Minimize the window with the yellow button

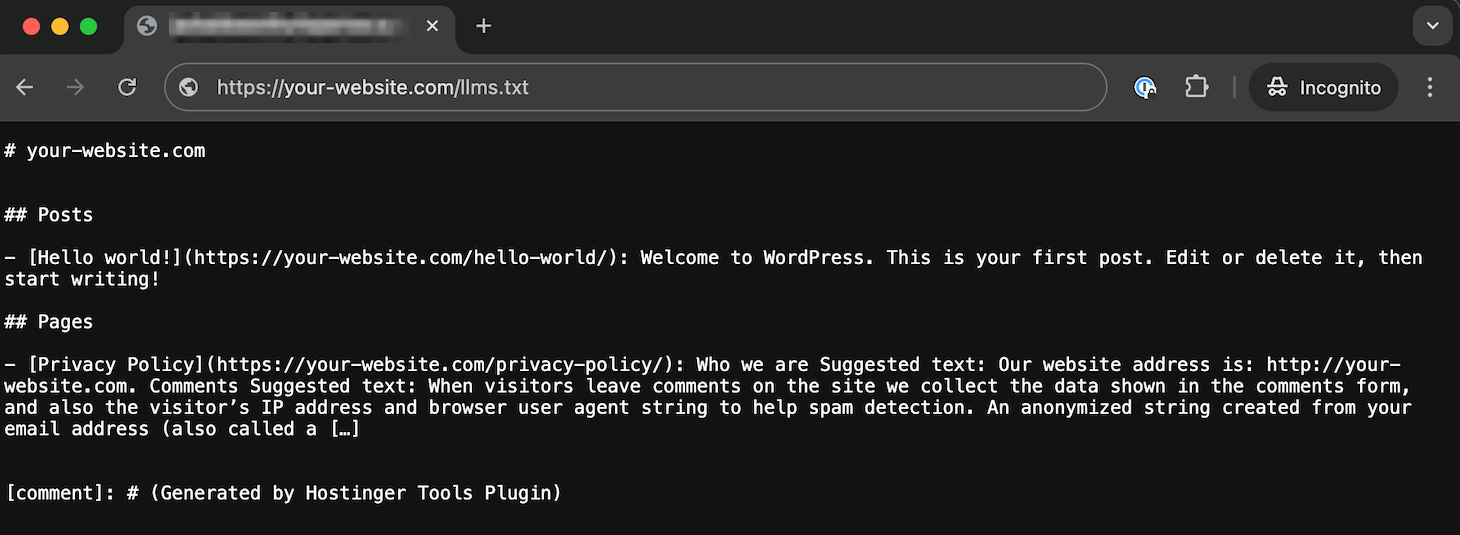(60, 27)
